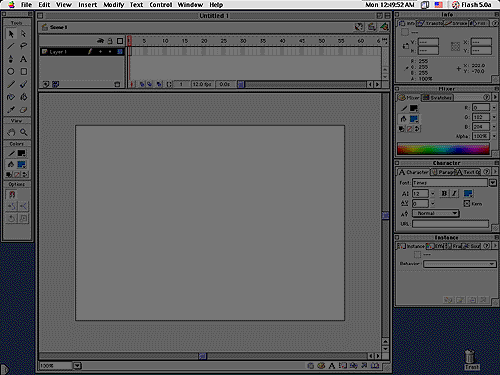The width and height of the screenshot is (500, 375).
Task: Select the Ink Bottle tool
Action: click(x=11, y=97)
